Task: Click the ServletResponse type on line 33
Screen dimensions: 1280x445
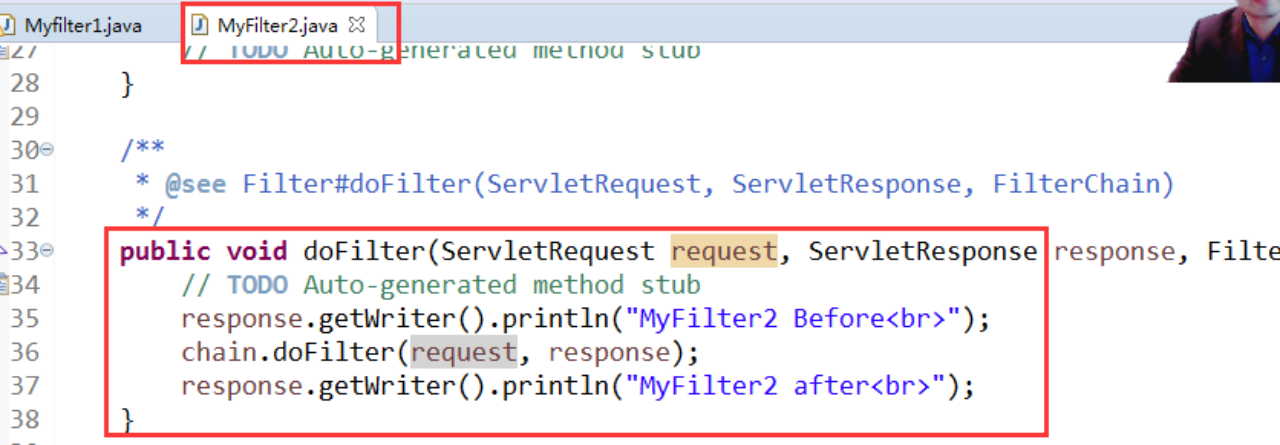Action: coord(923,251)
